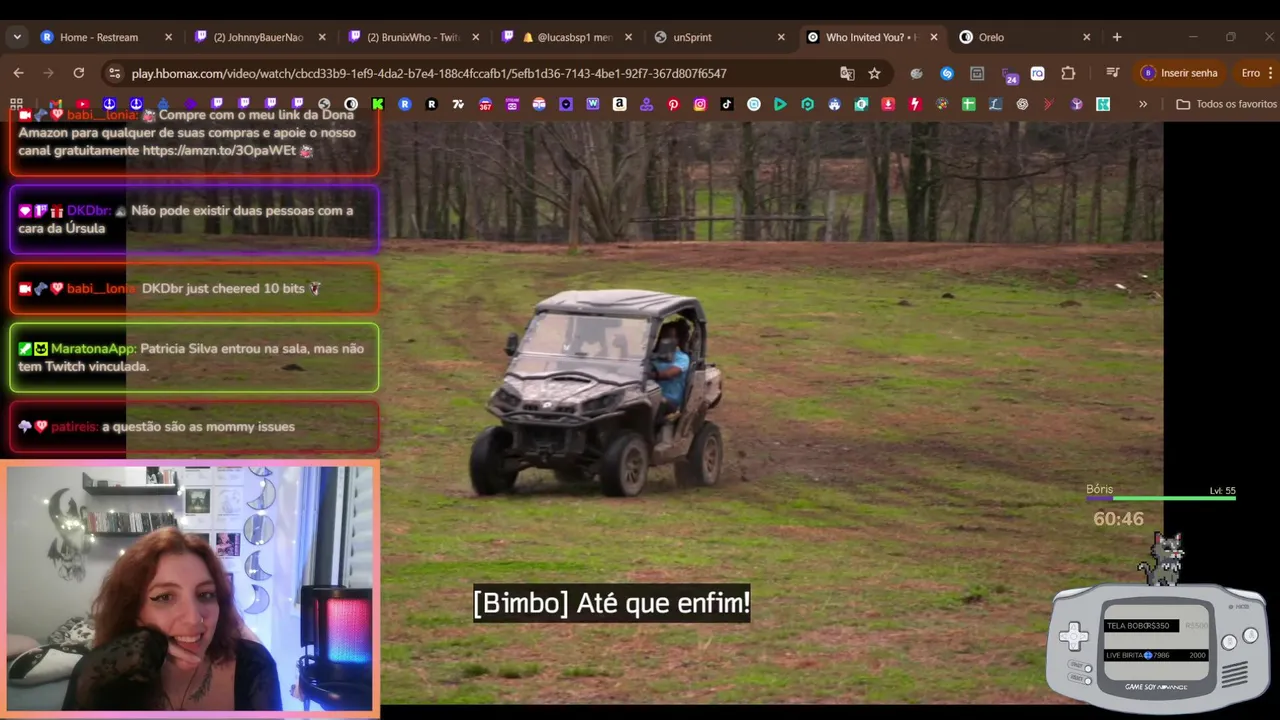The width and height of the screenshot is (1280, 720).
Task: Open the tab search dropdown arrow
Action: [x=17, y=37]
